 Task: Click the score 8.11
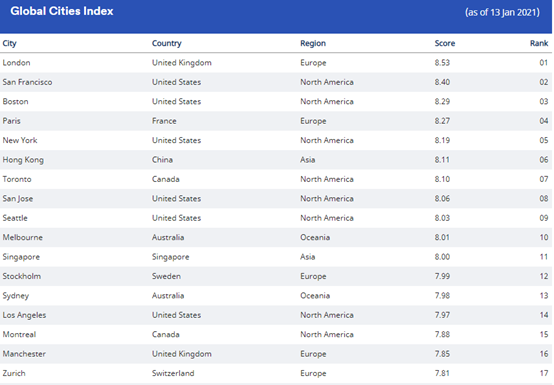(x=442, y=160)
